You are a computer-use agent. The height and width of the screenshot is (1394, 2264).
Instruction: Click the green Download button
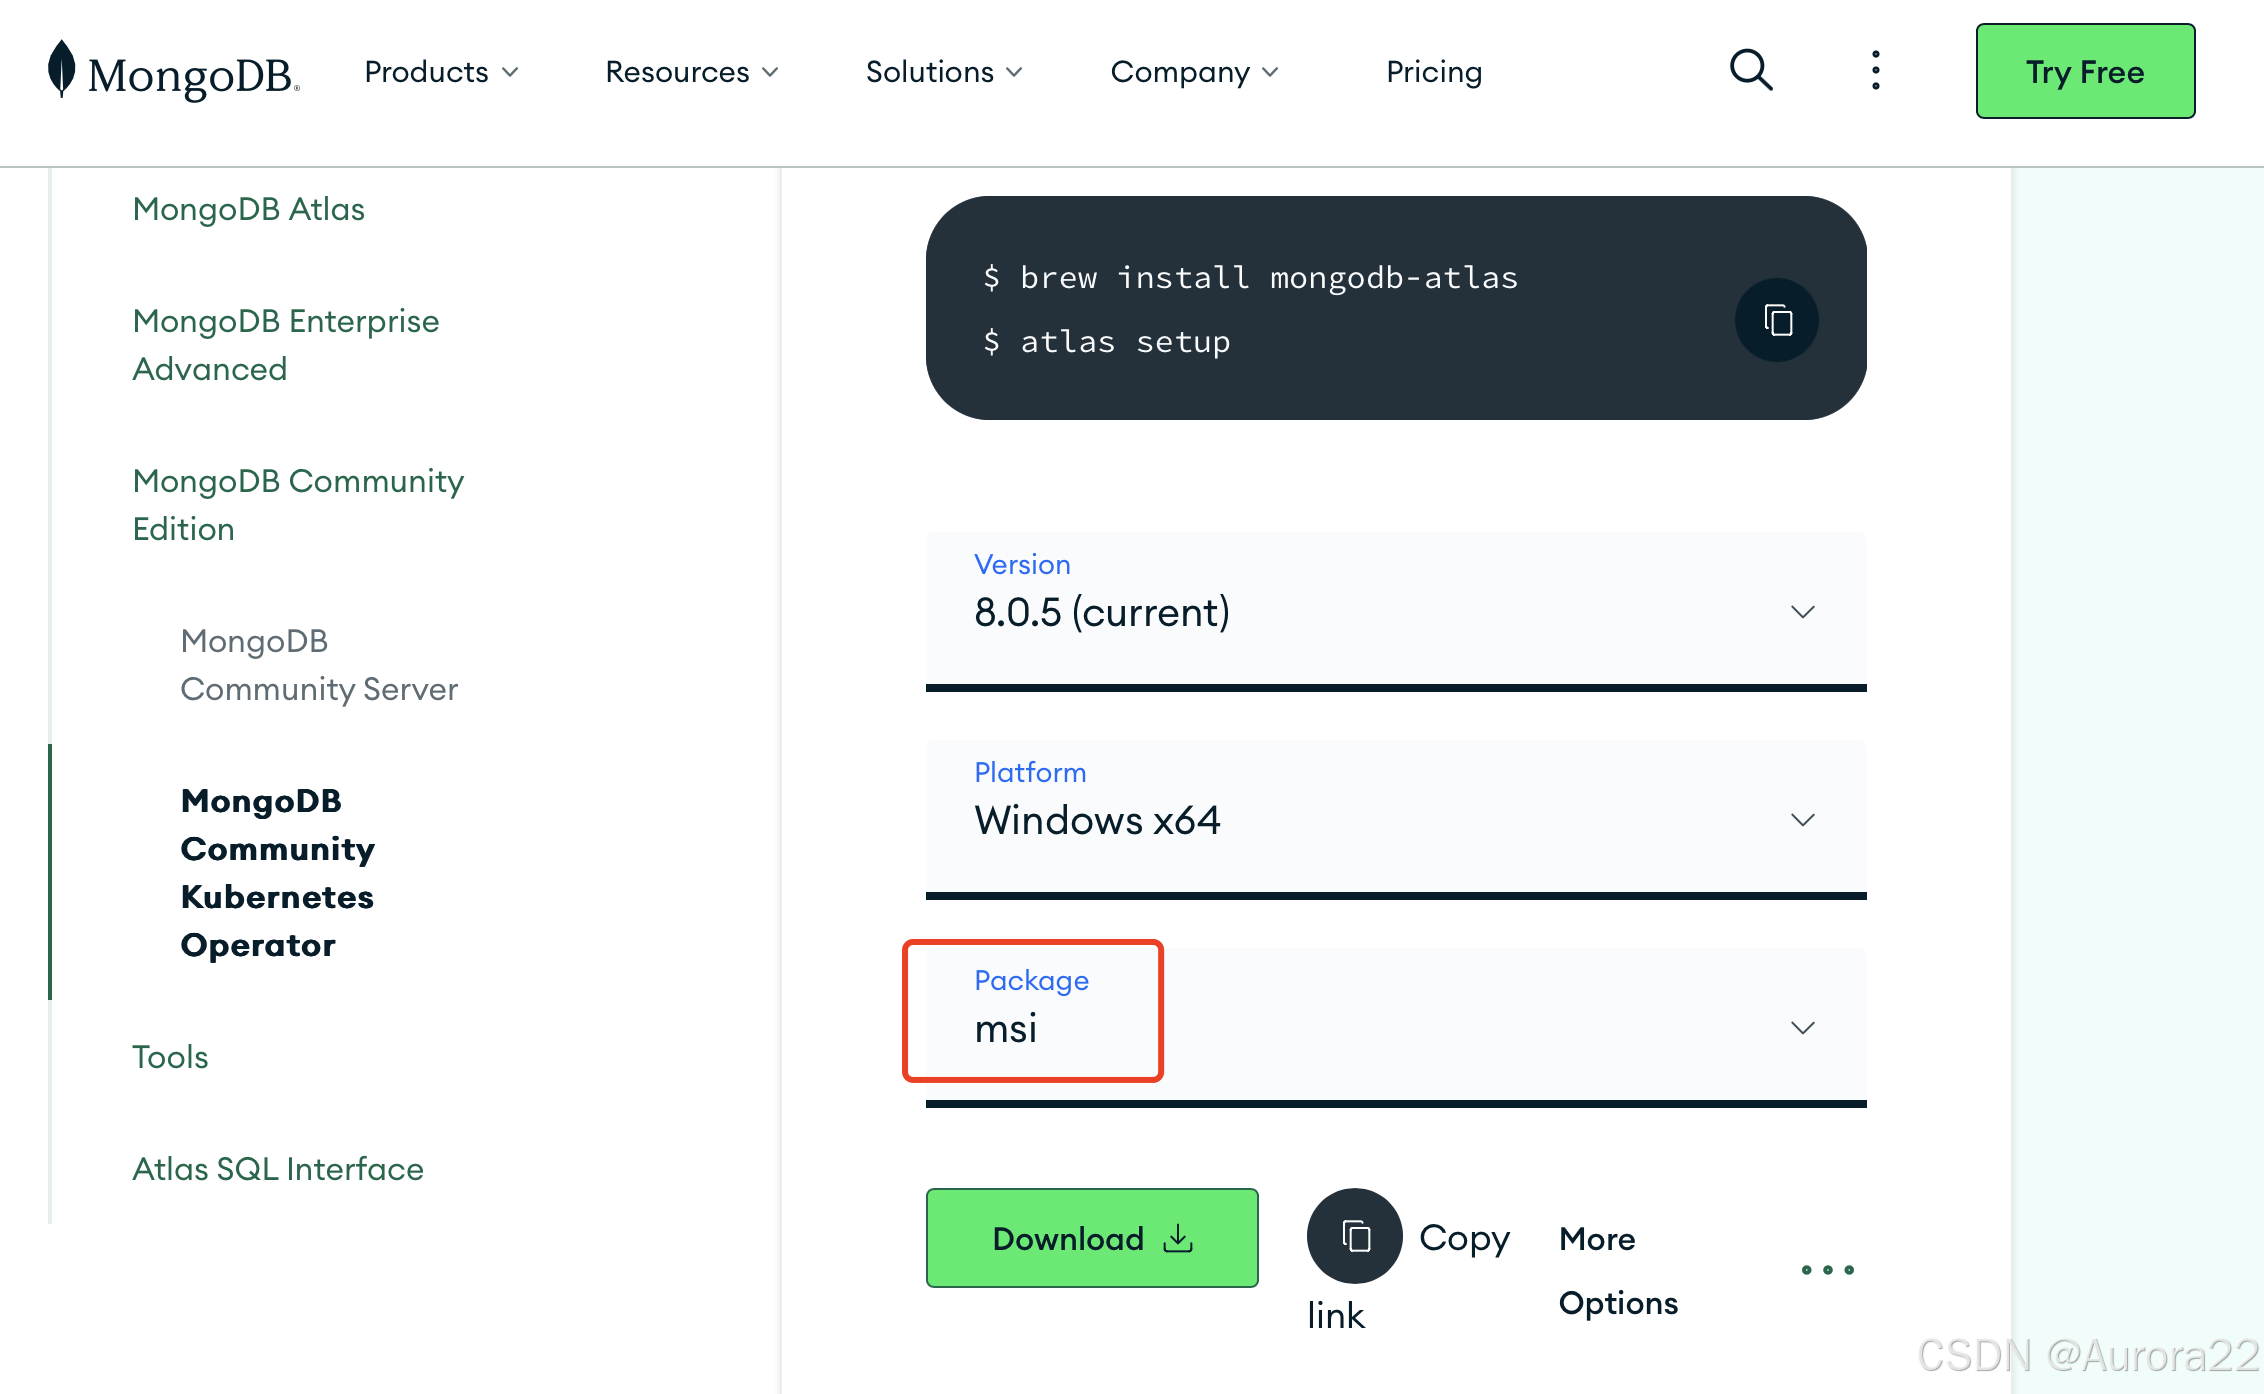[1092, 1238]
